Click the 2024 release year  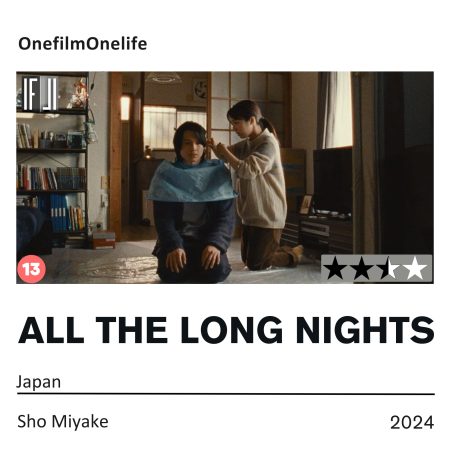[x=412, y=422]
